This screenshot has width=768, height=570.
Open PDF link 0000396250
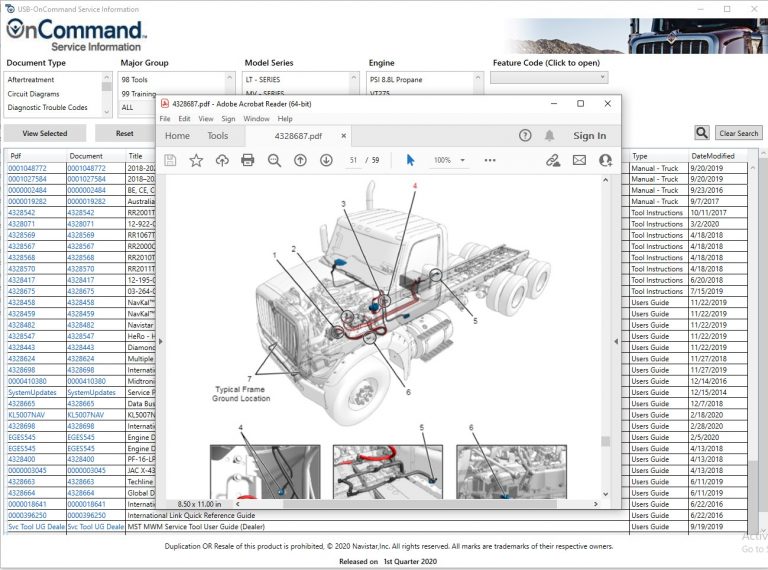point(27,515)
